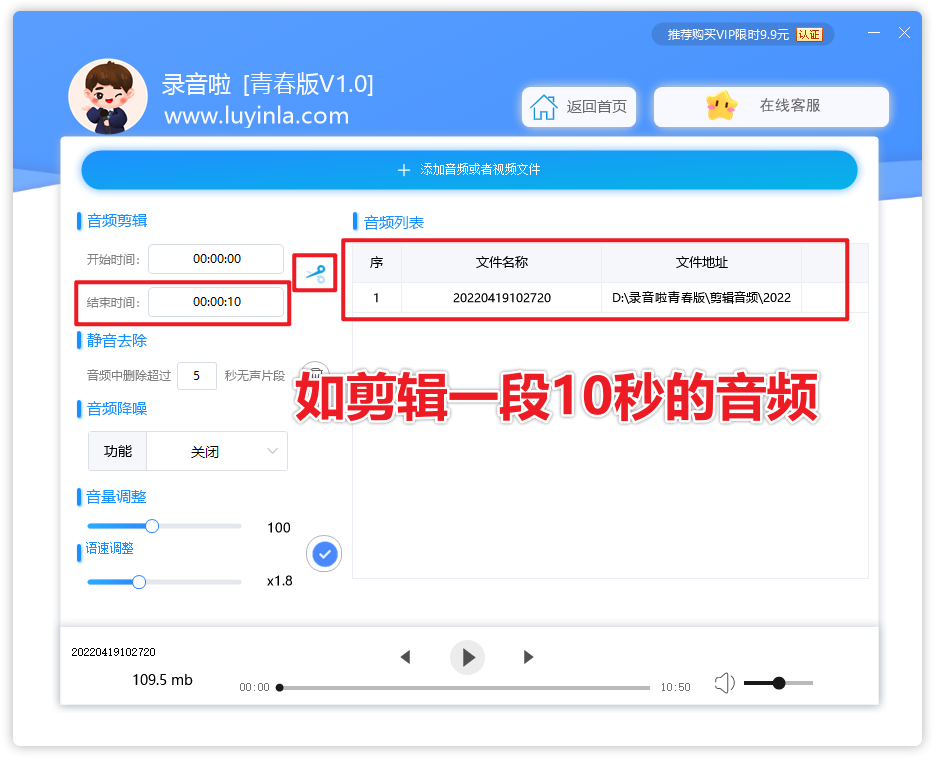This screenshot has width=940, height=760.
Task: Click the speed value x1.8
Action: pos(279,581)
